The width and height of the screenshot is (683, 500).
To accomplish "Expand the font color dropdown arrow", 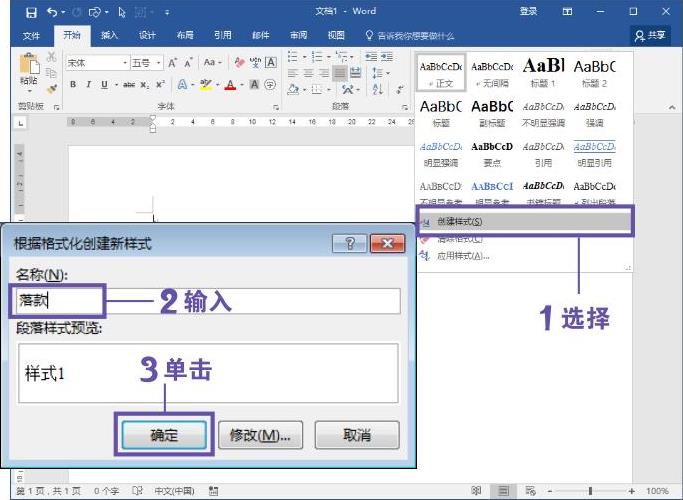I will tap(241, 85).
